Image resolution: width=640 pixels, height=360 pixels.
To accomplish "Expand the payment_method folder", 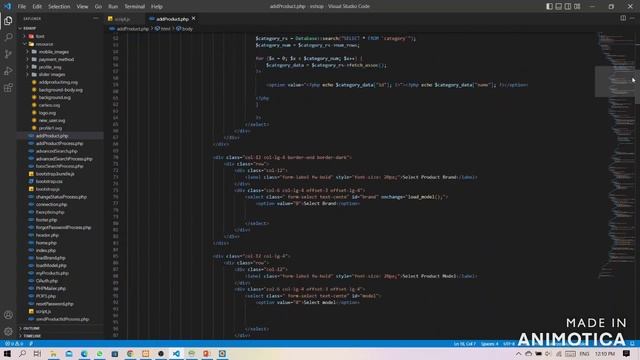I will point(56,59).
